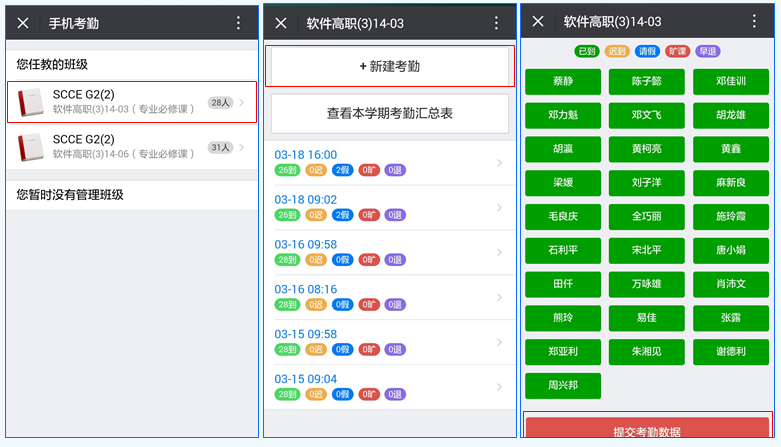
Task: Tap student button 周兴邦
Action: (x=563, y=386)
